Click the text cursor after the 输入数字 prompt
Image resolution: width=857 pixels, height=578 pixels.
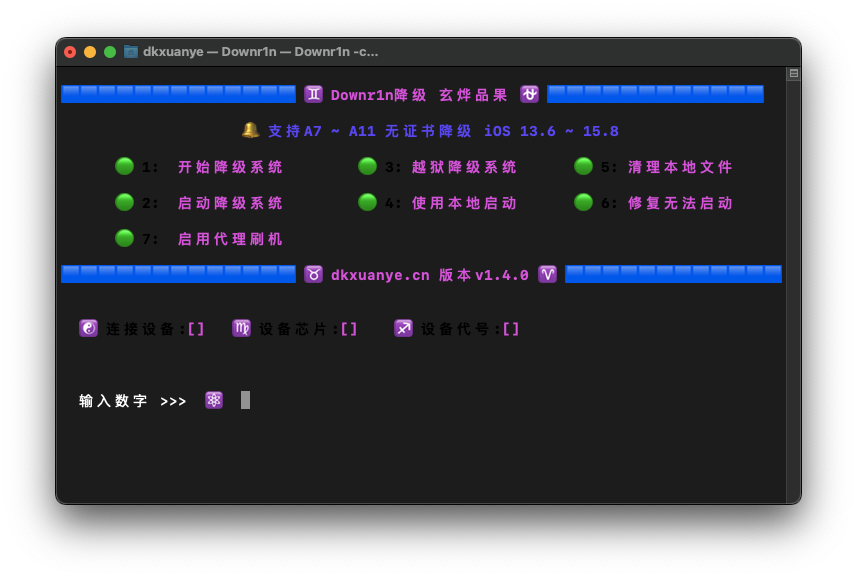245,400
